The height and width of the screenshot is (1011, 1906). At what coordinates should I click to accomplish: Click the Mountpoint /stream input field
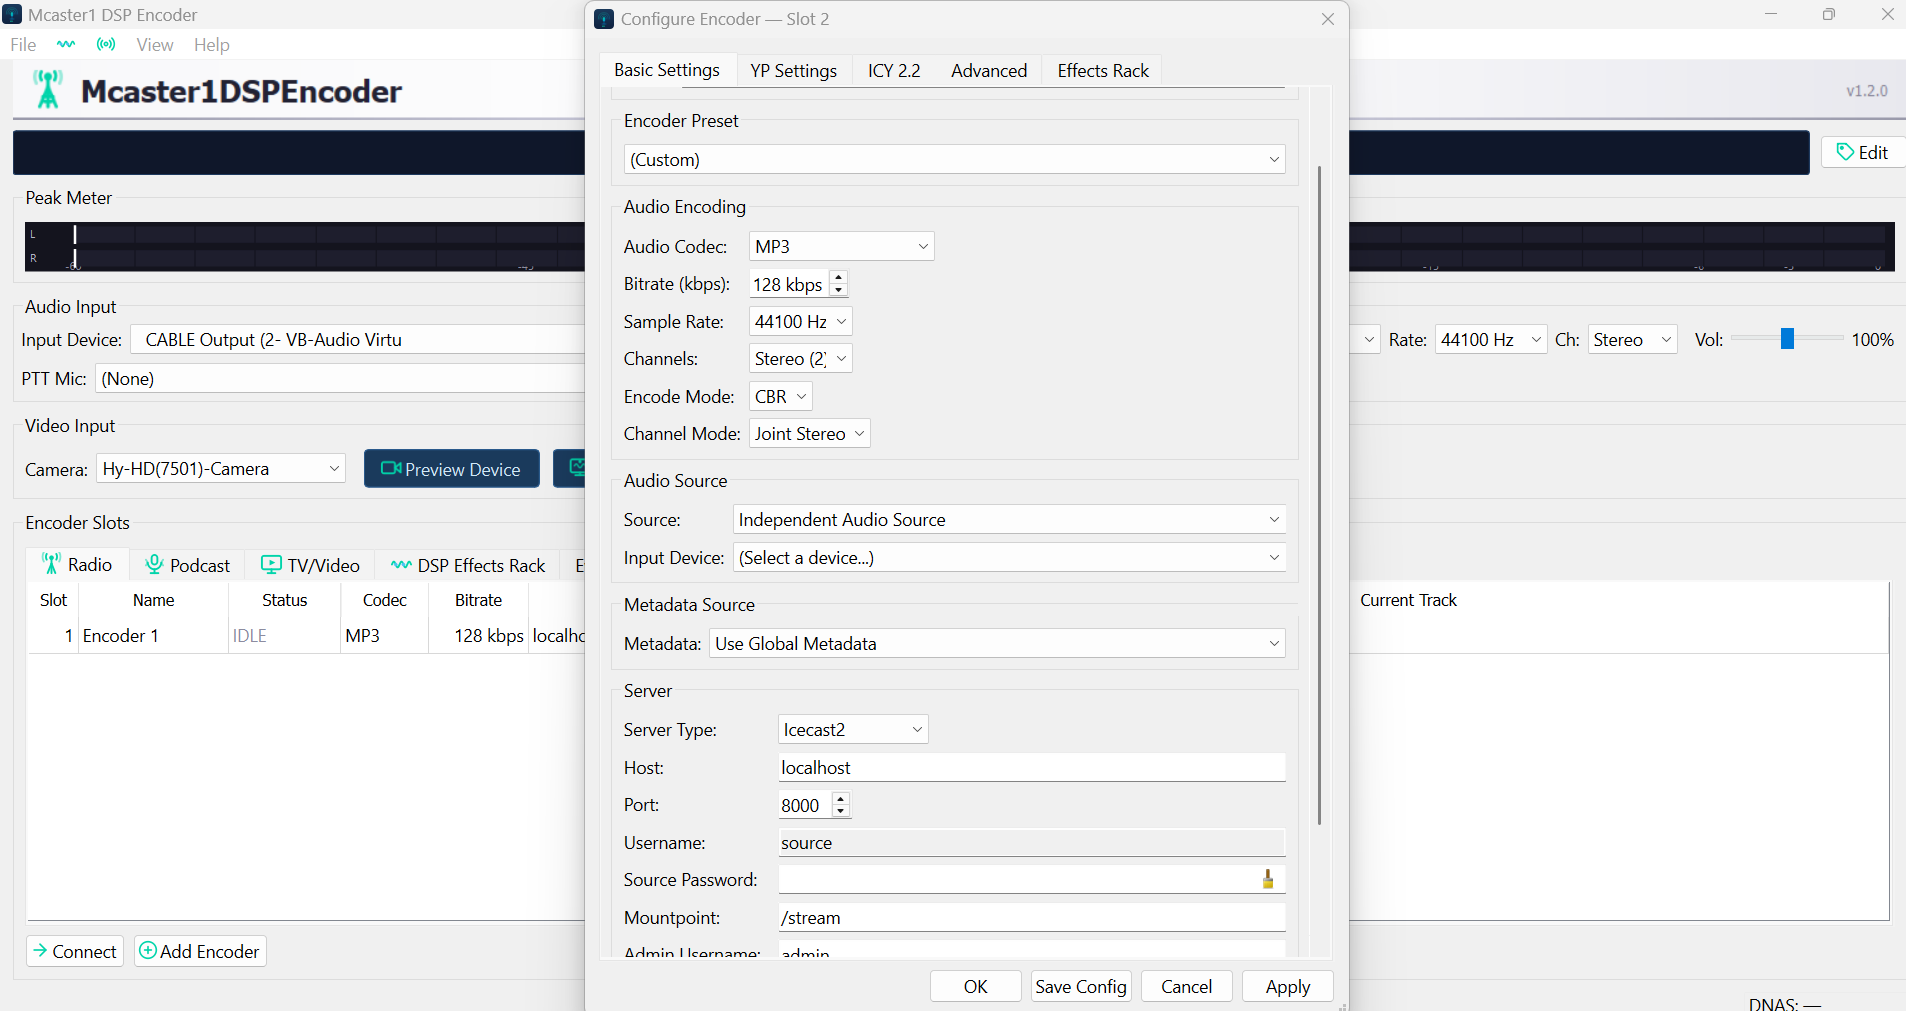point(1030,917)
